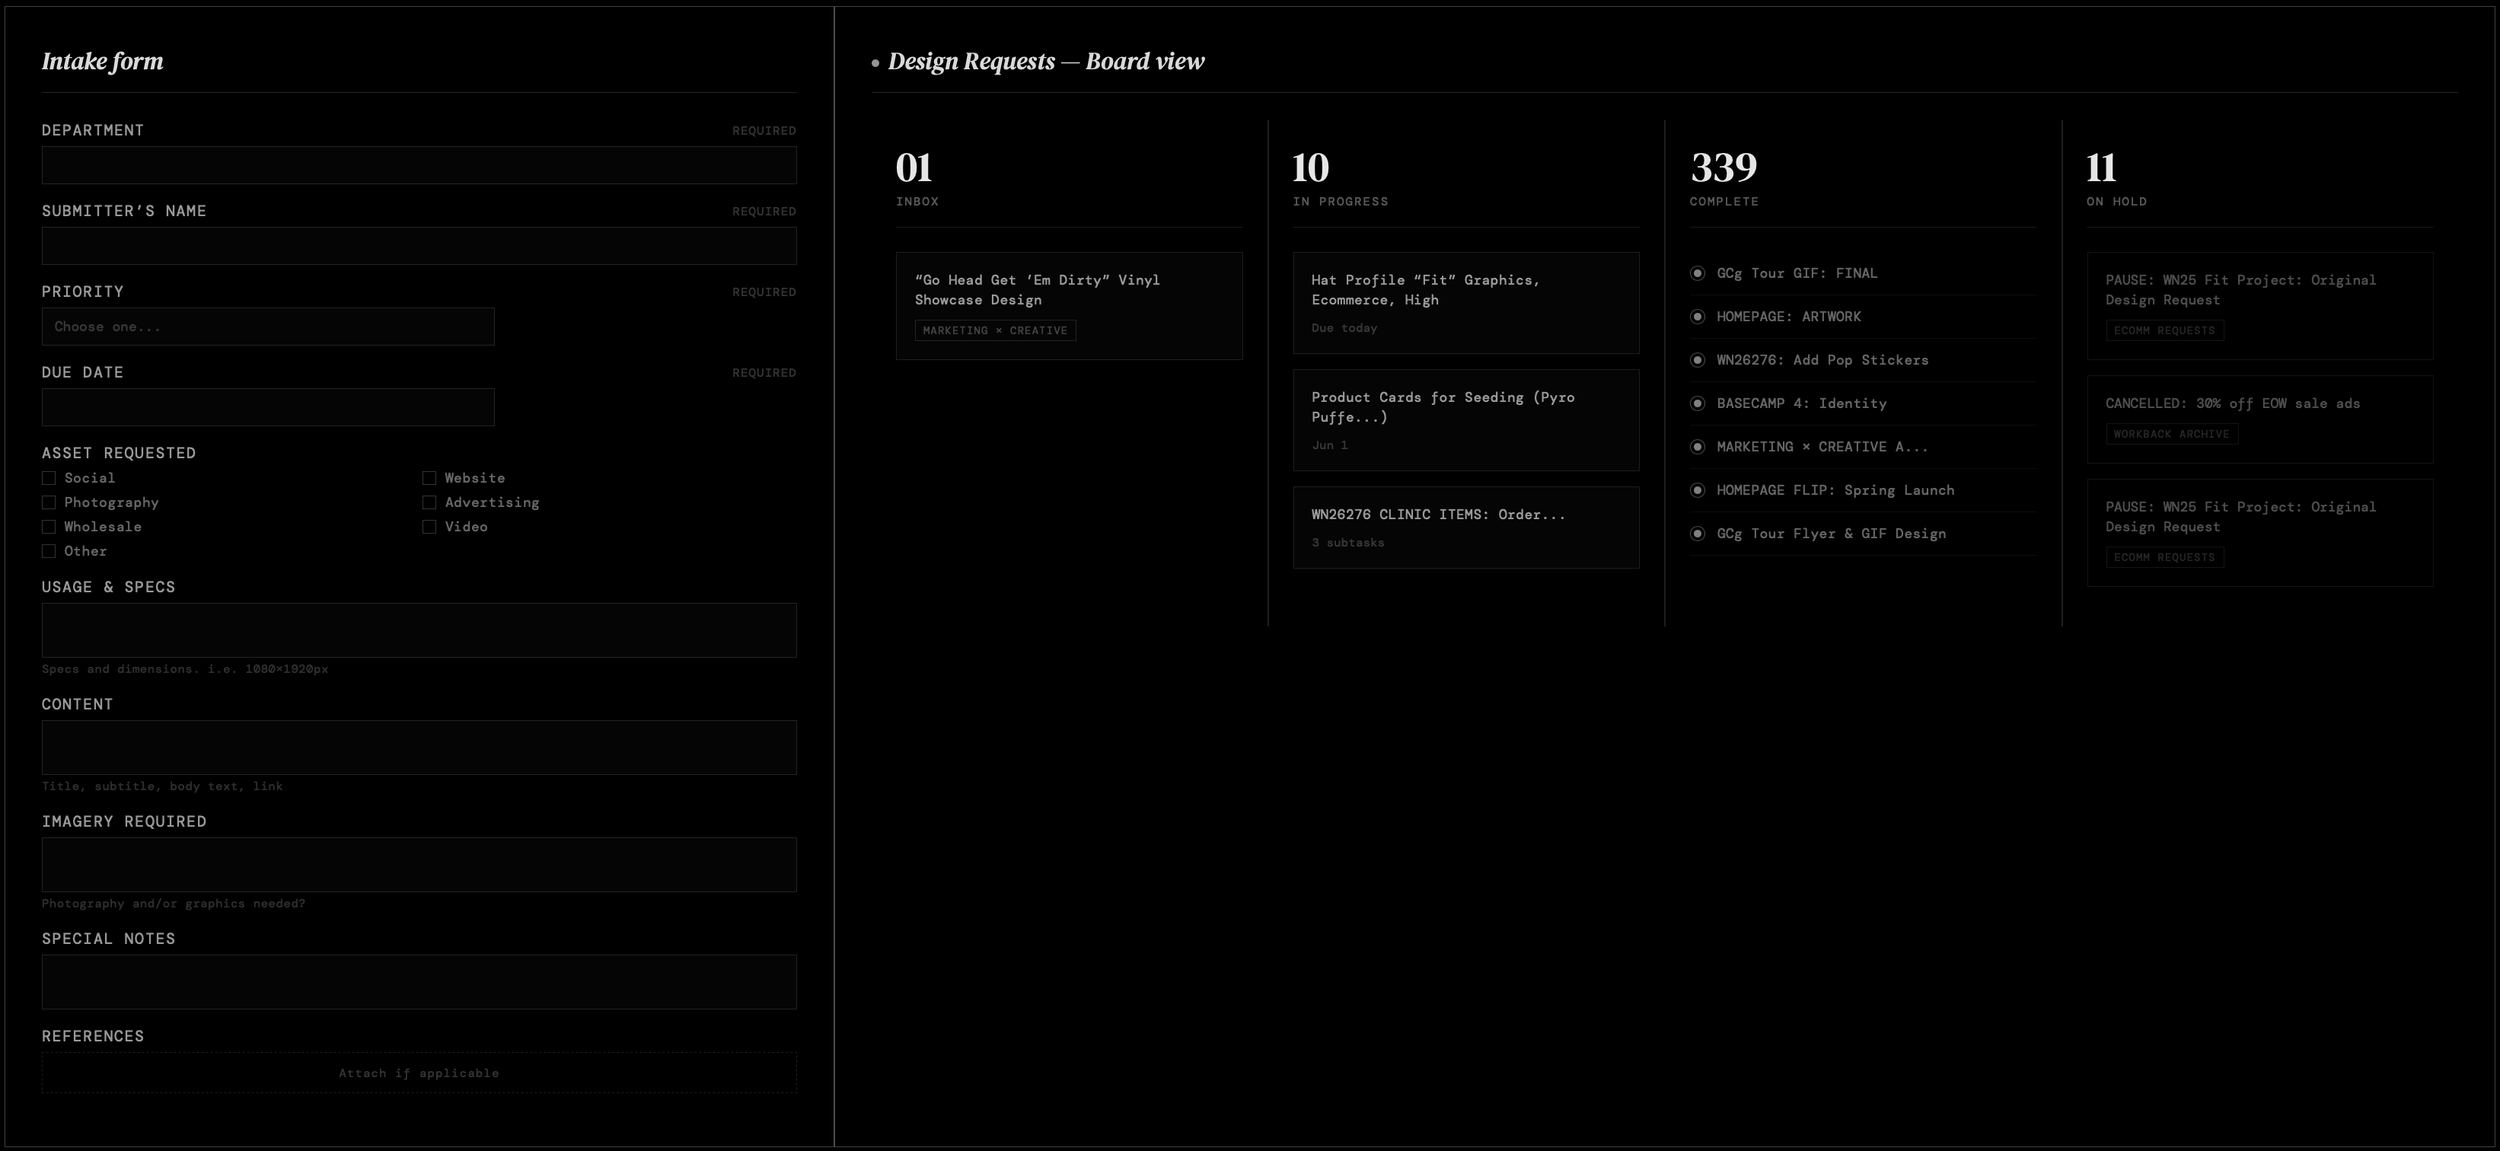Click the bullet dot before Design Requests title

pyautogui.click(x=875, y=63)
